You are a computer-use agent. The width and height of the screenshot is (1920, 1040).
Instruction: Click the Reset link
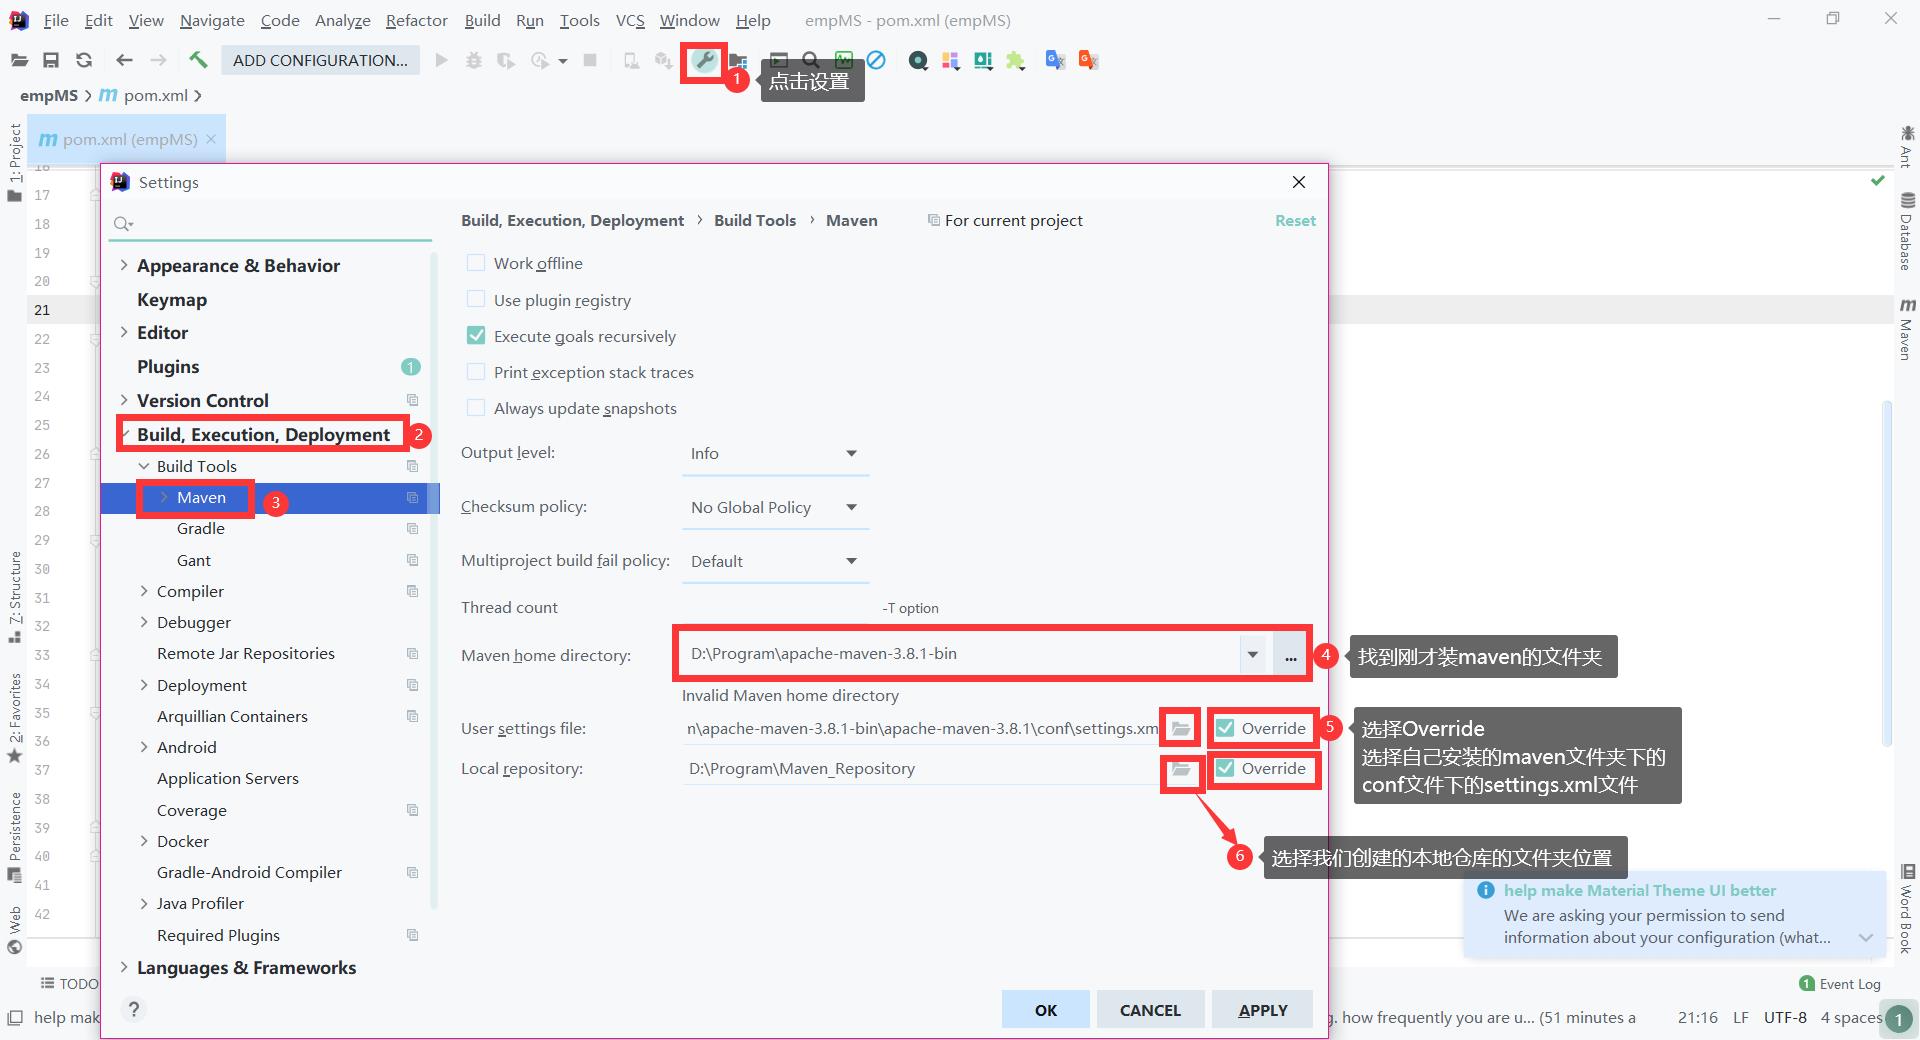click(1295, 220)
